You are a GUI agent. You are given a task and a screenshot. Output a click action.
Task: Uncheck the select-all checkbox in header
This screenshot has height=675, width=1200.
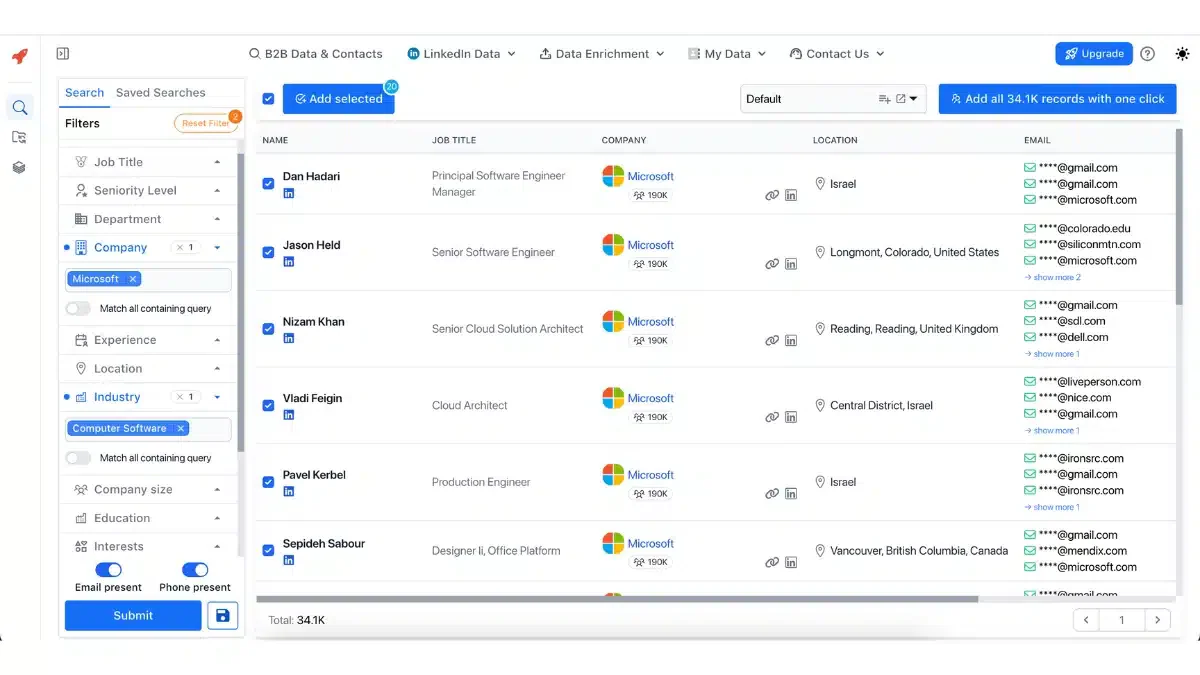coord(268,99)
